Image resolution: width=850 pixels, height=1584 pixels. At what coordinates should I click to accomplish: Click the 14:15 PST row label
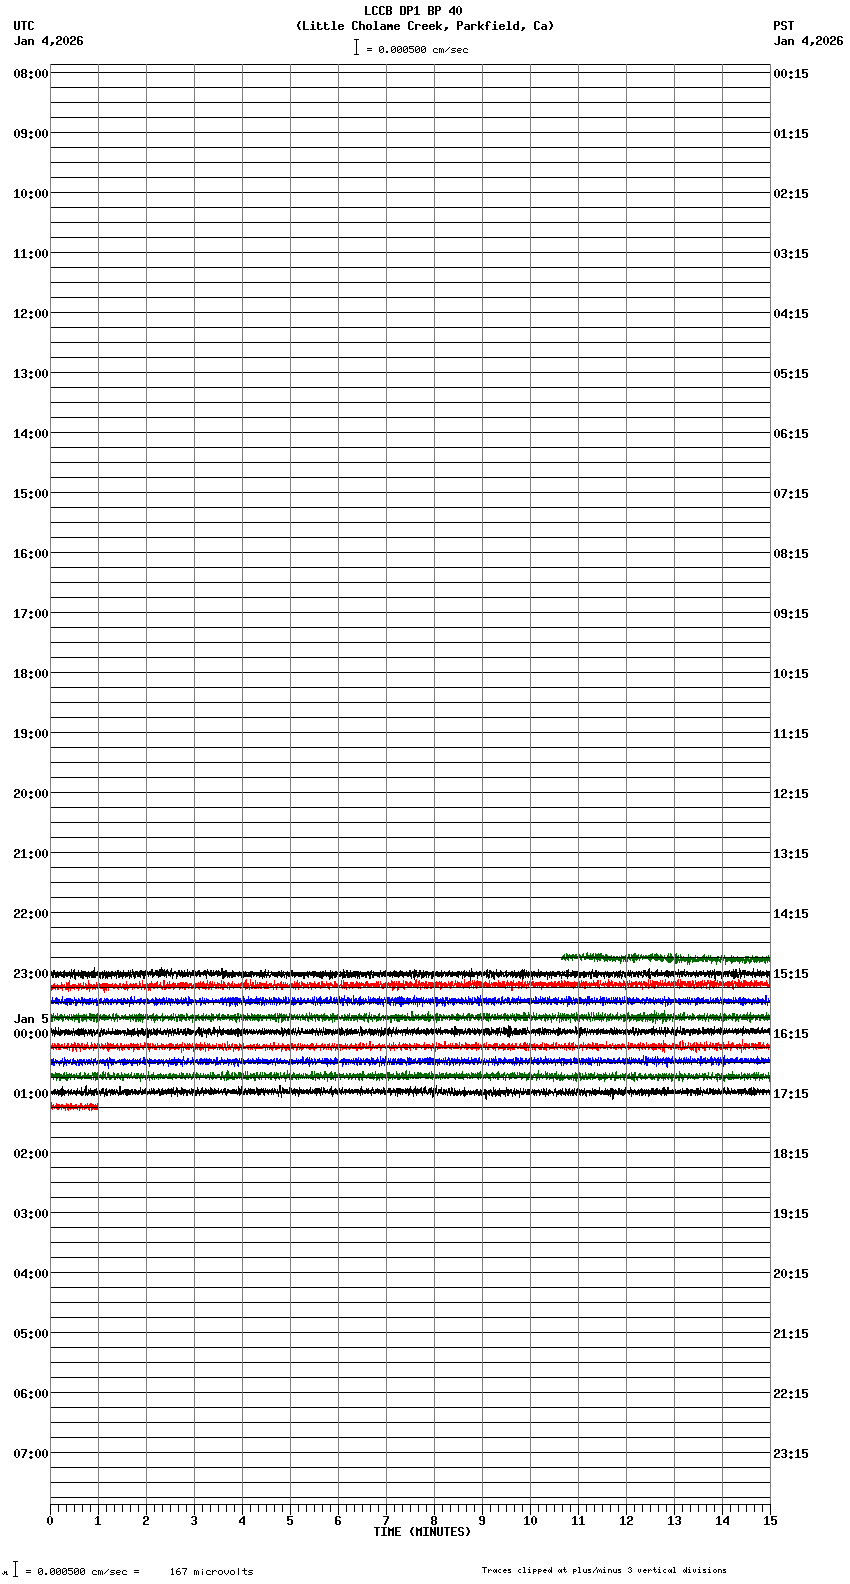click(791, 914)
